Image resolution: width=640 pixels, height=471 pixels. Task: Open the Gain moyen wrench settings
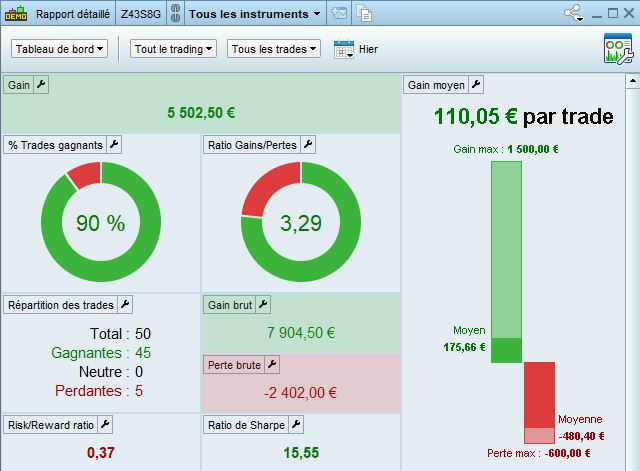coord(476,84)
